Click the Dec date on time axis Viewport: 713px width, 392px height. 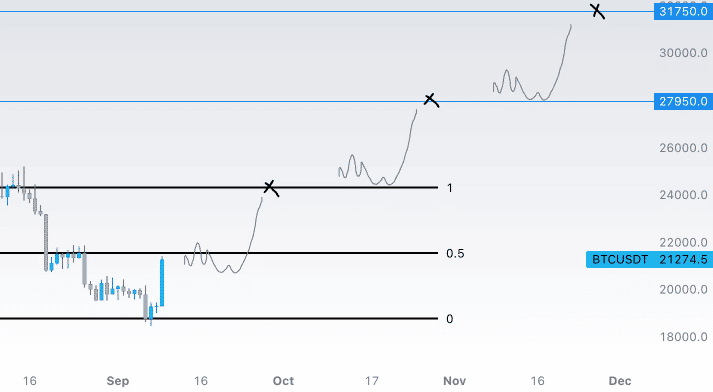point(620,381)
